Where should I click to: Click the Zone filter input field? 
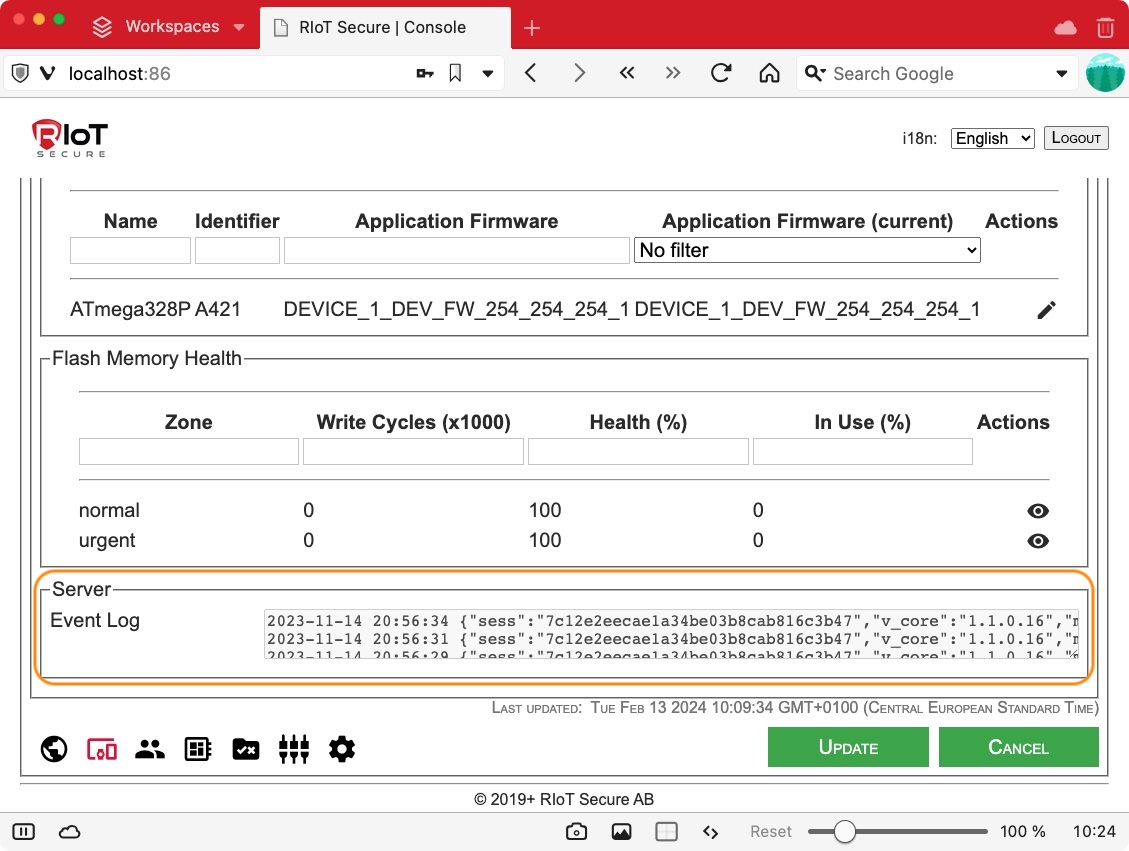tap(189, 452)
